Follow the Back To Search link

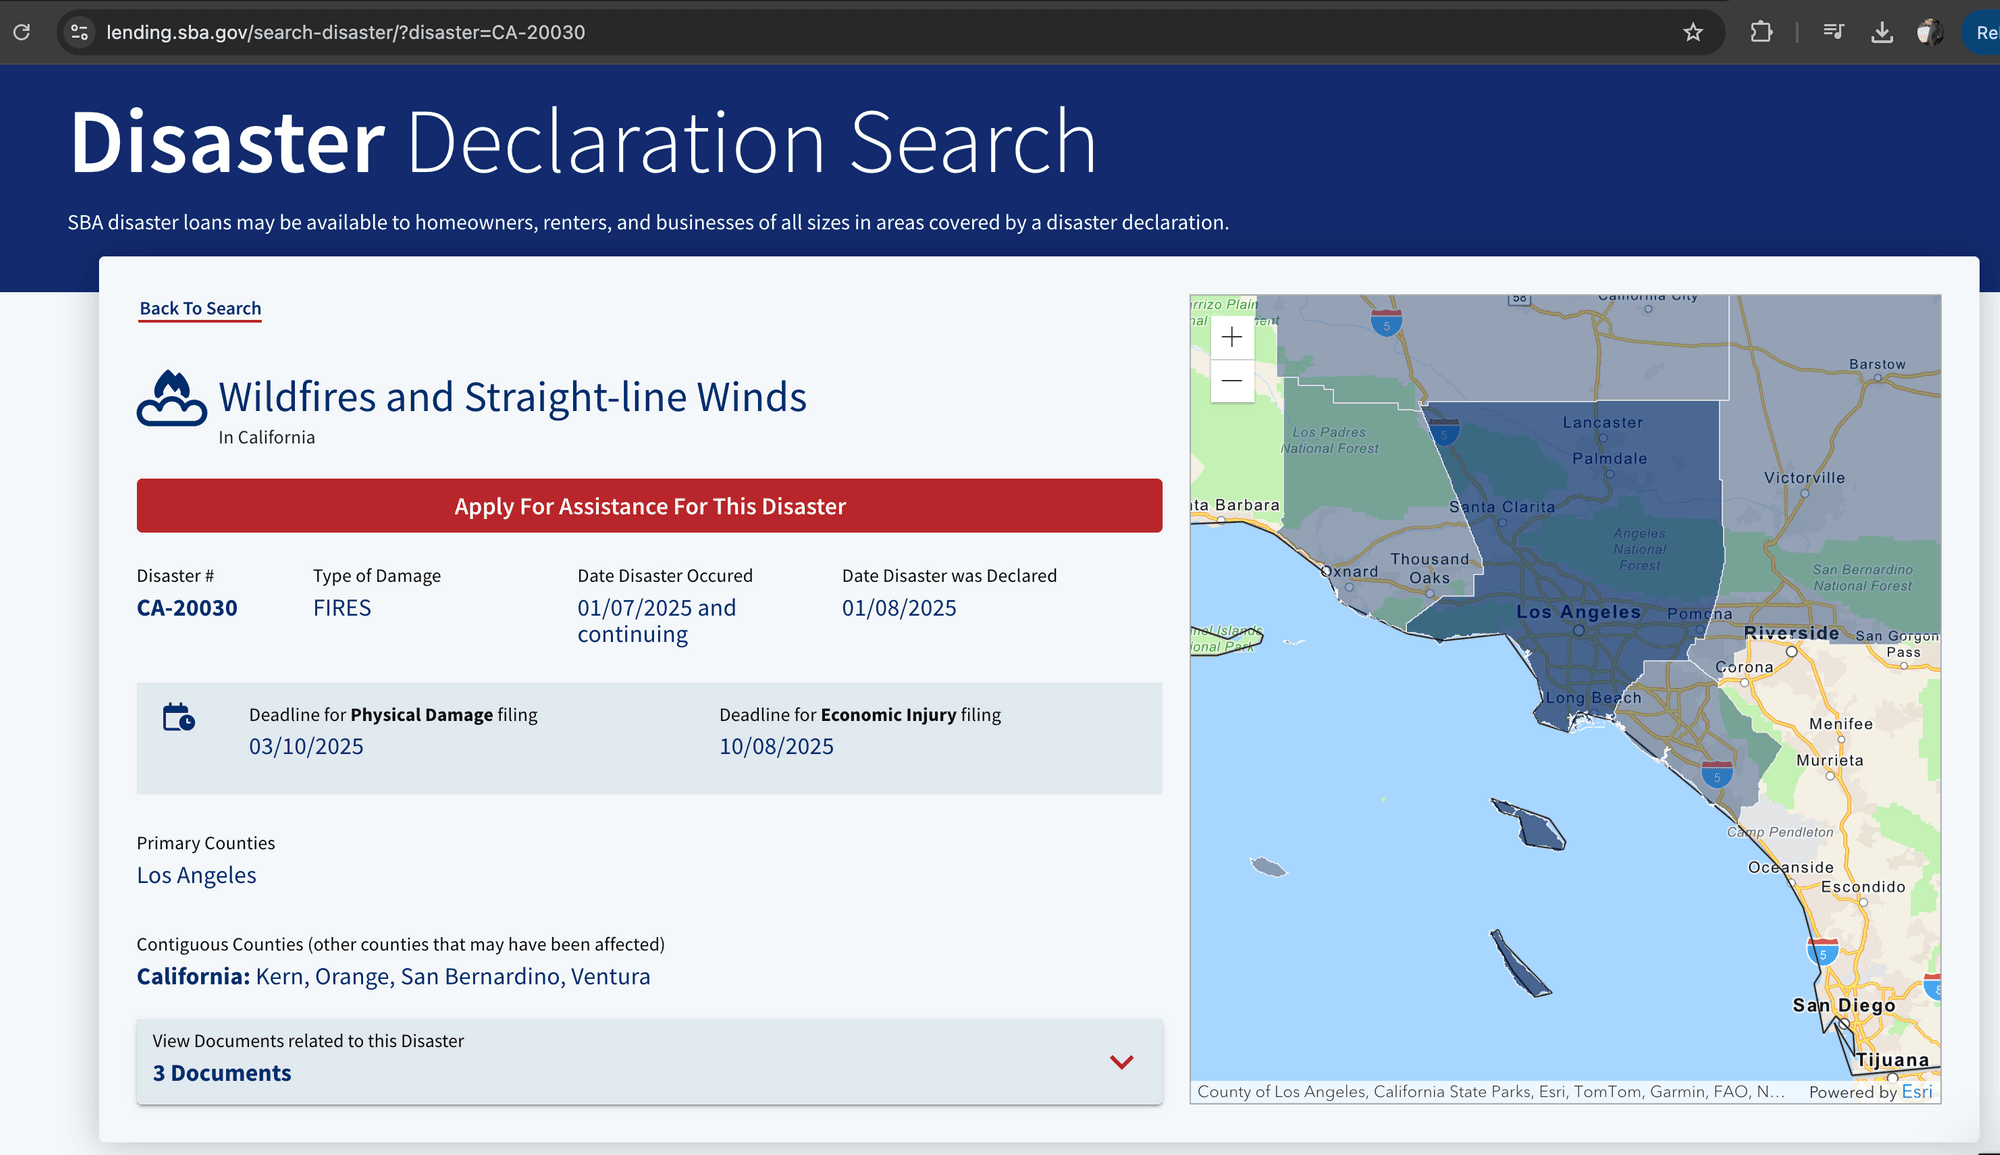coord(200,308)
